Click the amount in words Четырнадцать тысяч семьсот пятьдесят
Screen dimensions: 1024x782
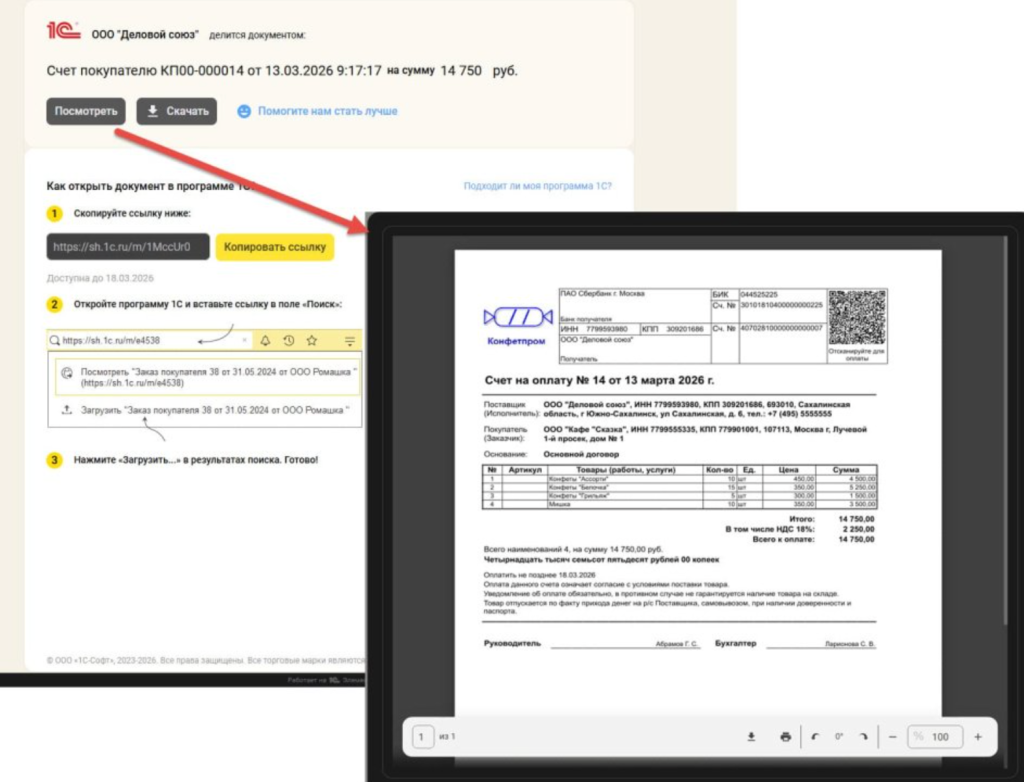point(601,560)
